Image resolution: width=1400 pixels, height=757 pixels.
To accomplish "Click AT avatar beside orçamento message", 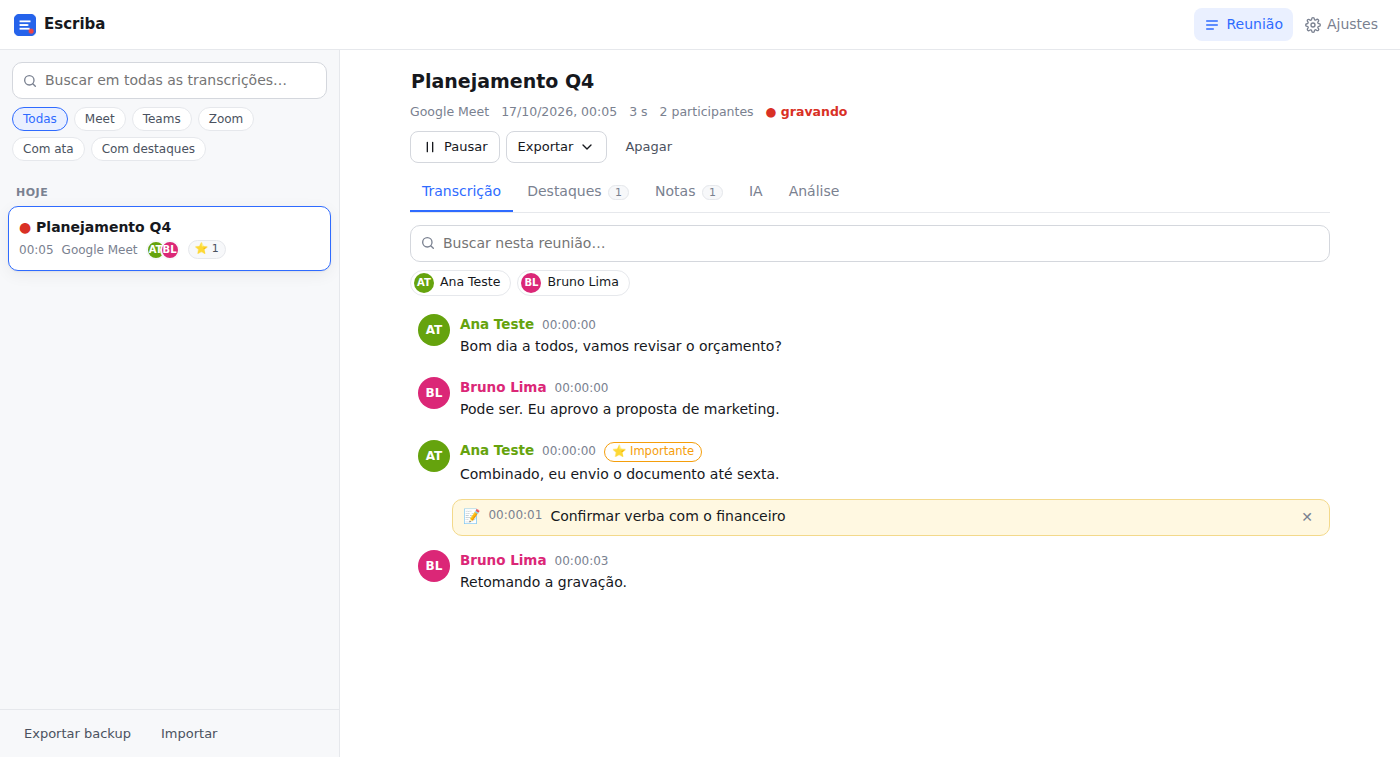I will (x=434, y=330).
